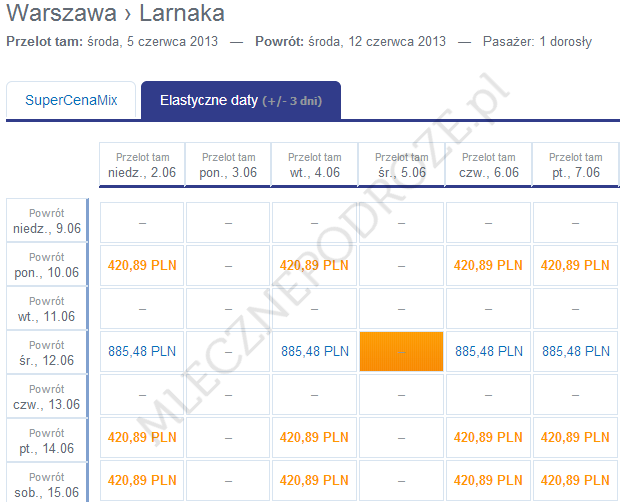Choose 420,89 PLN for departure pt. 7.06, return pon. 10.06
Screen dimensions: 620x502
(574, 265)
